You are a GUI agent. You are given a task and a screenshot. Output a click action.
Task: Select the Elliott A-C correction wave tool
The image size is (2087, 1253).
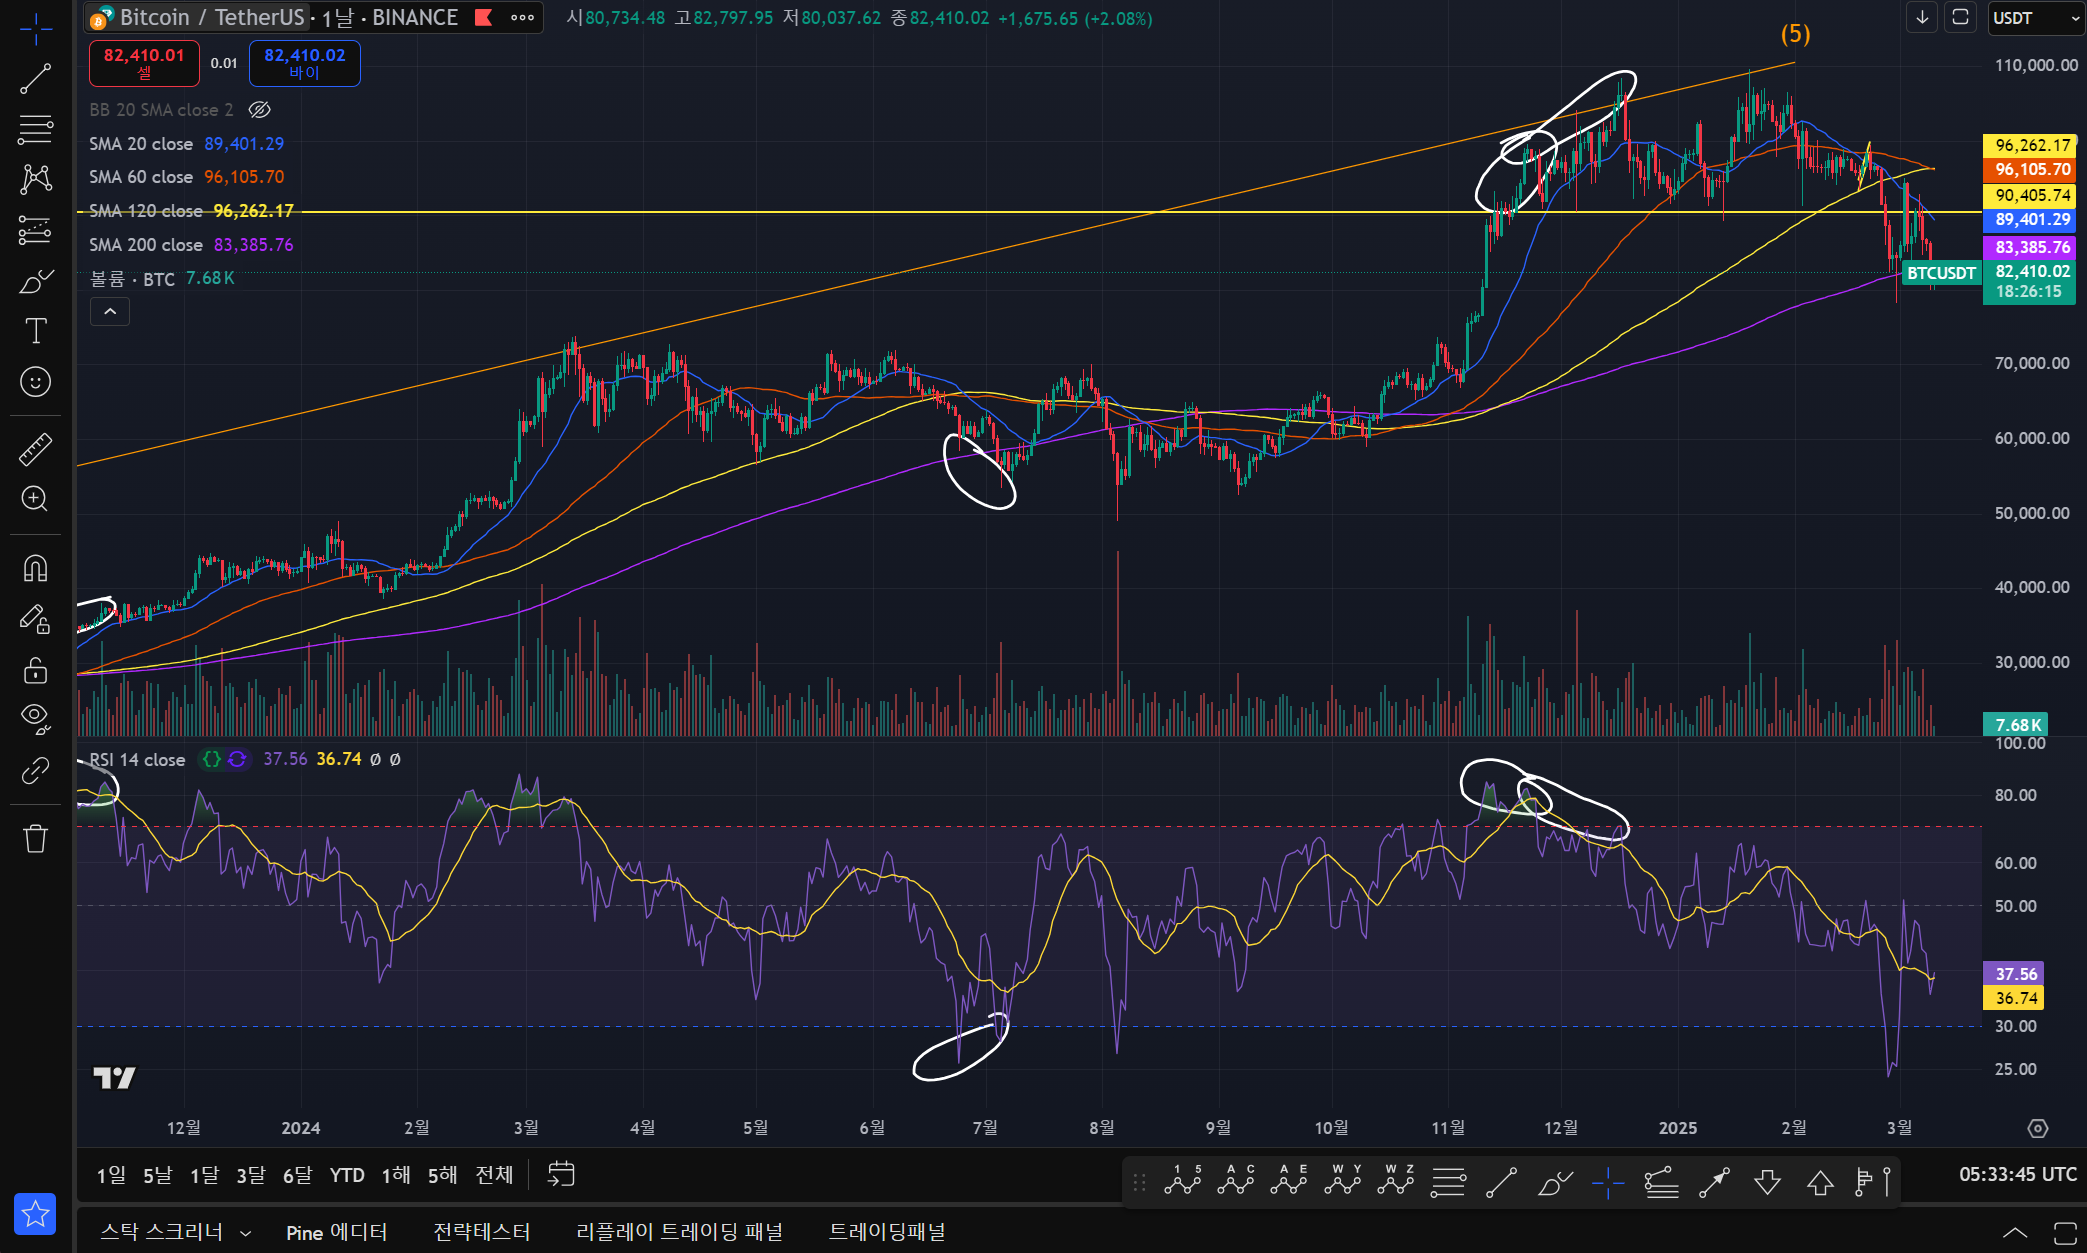1236,1181
